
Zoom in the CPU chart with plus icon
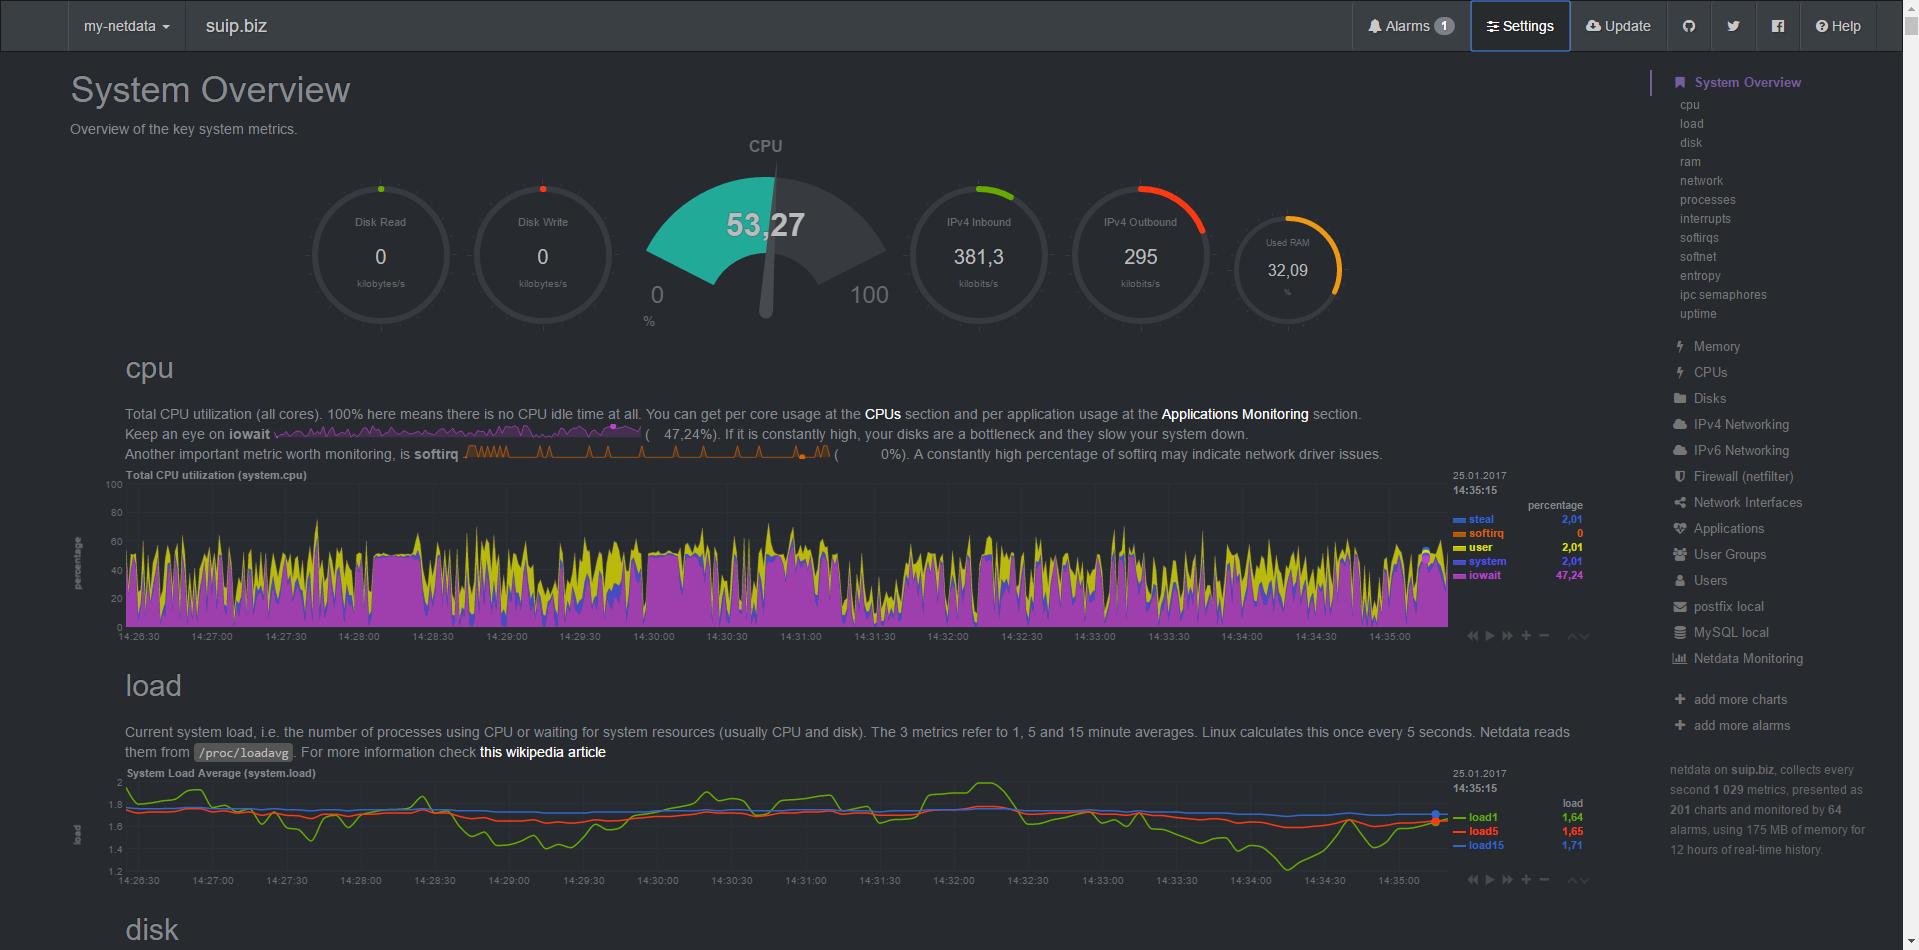tap(1526, 636)
